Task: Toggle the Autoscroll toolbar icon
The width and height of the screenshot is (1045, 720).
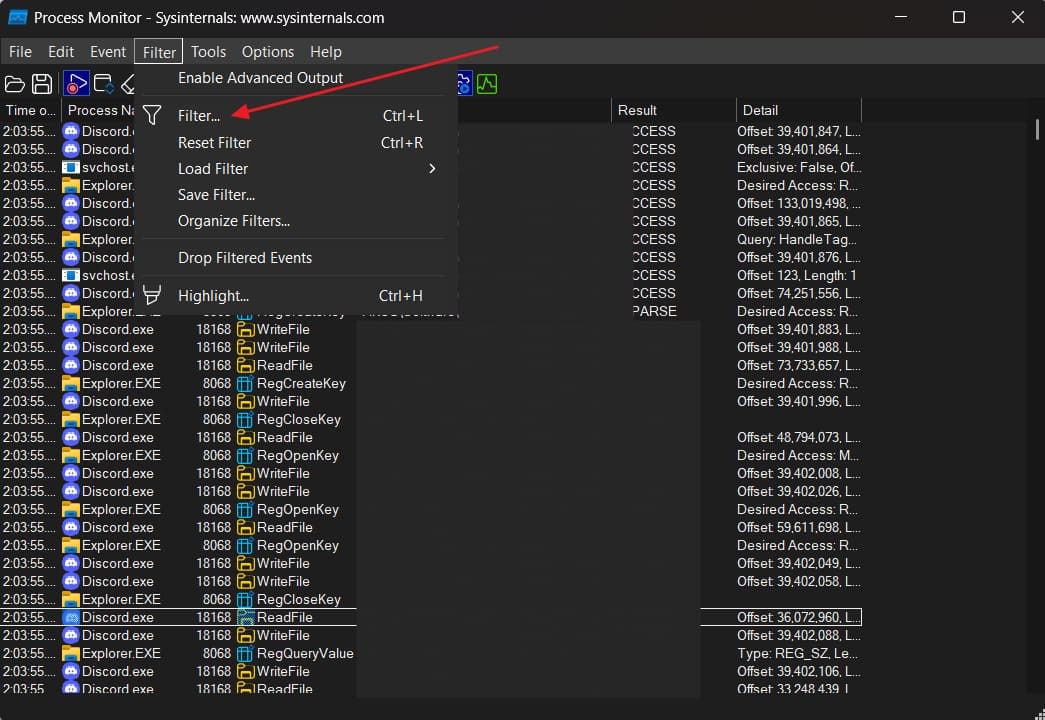Action: pyautogui.click(x=103, y=84)
